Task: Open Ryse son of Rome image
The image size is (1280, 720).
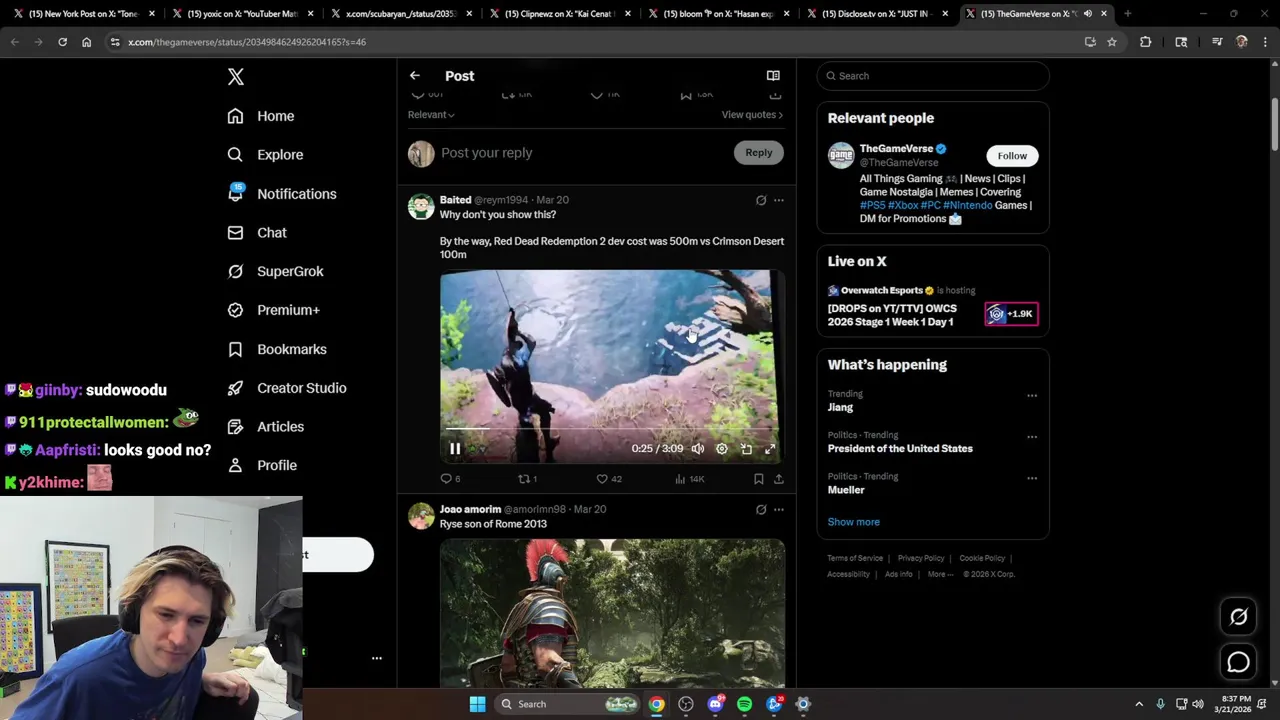Action: point(612,613)
